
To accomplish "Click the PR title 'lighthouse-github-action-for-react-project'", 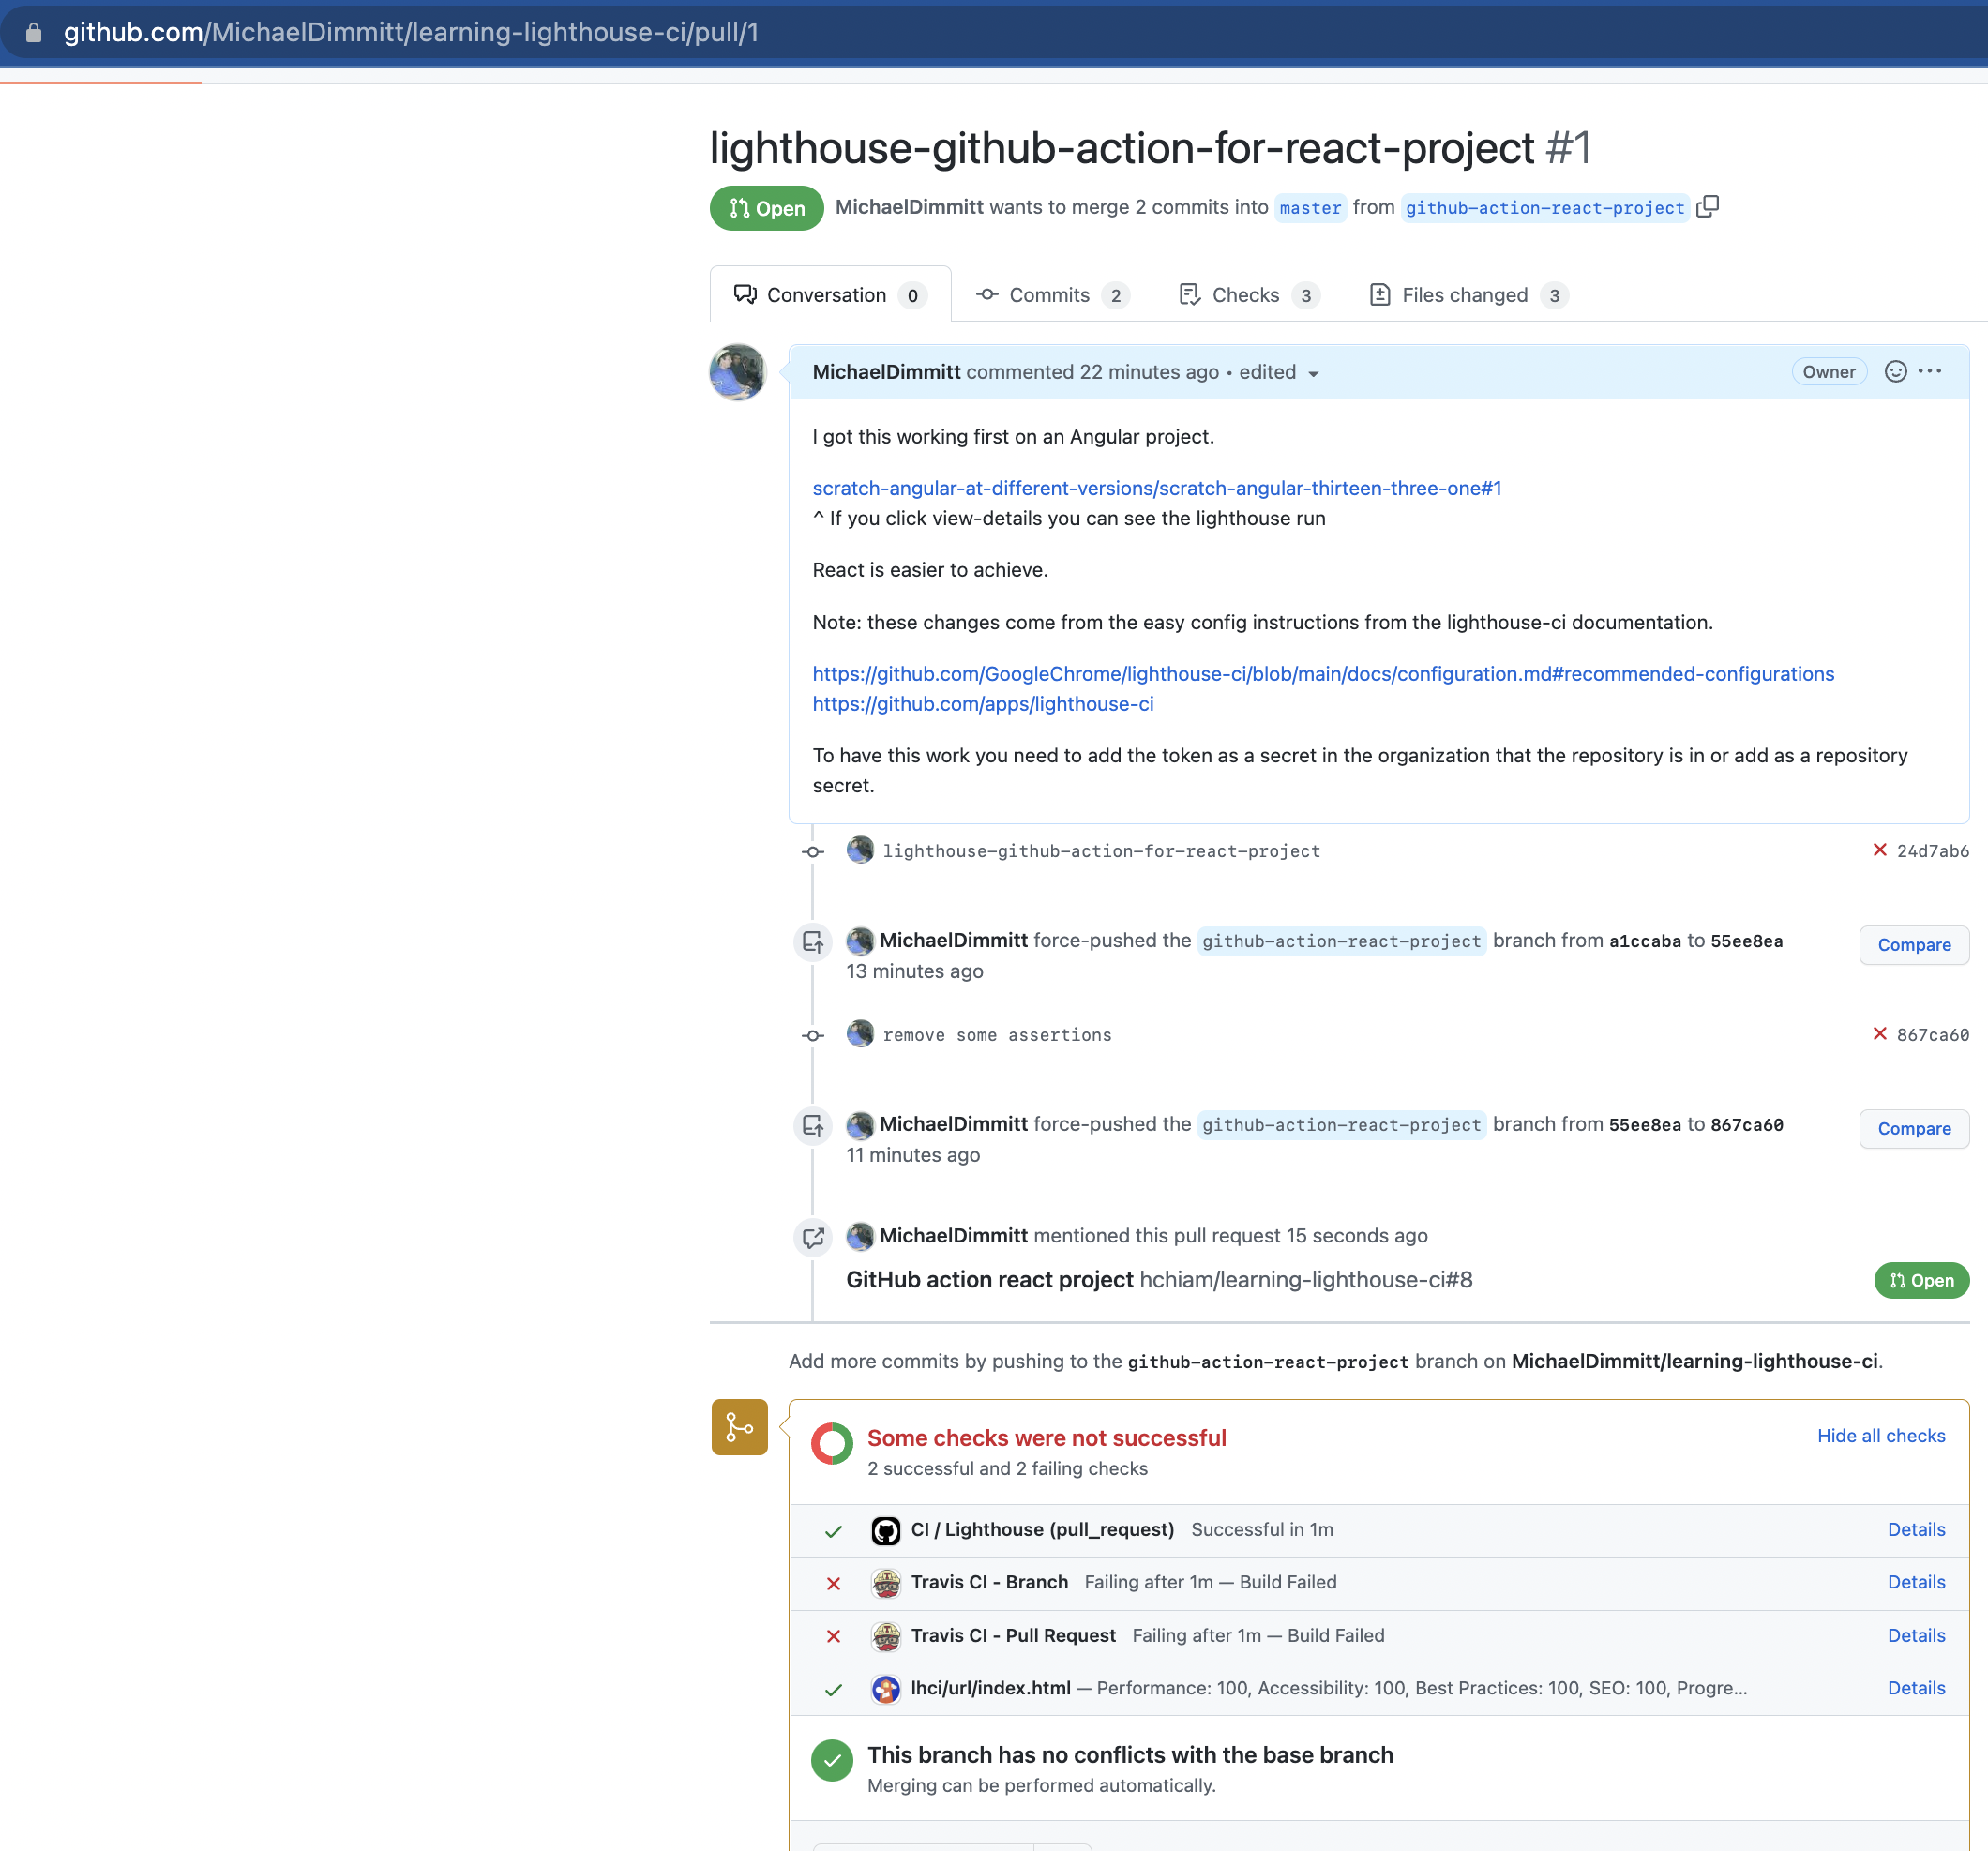I will [1122, 148].
